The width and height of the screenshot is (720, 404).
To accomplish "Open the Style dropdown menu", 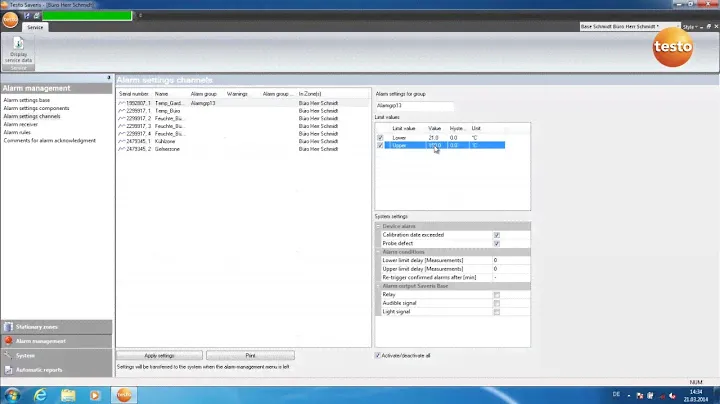I will click(x=688, y=26).
